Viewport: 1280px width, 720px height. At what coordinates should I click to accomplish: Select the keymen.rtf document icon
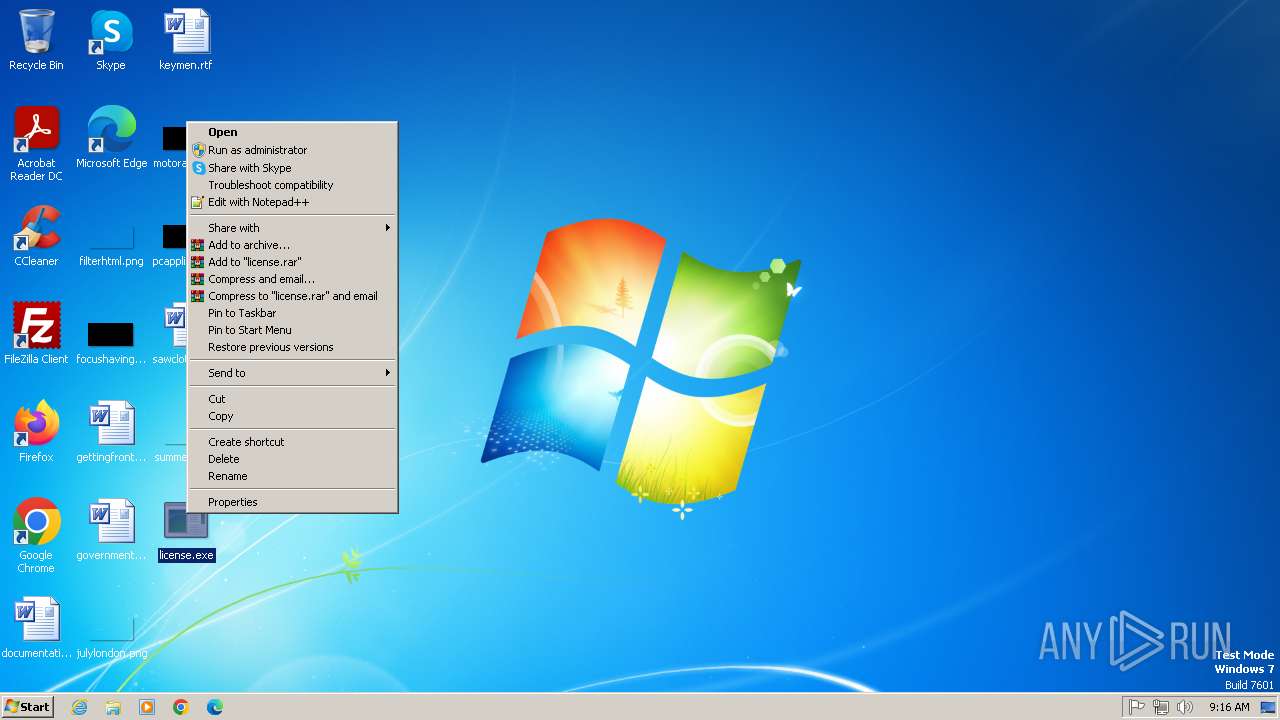185,40
